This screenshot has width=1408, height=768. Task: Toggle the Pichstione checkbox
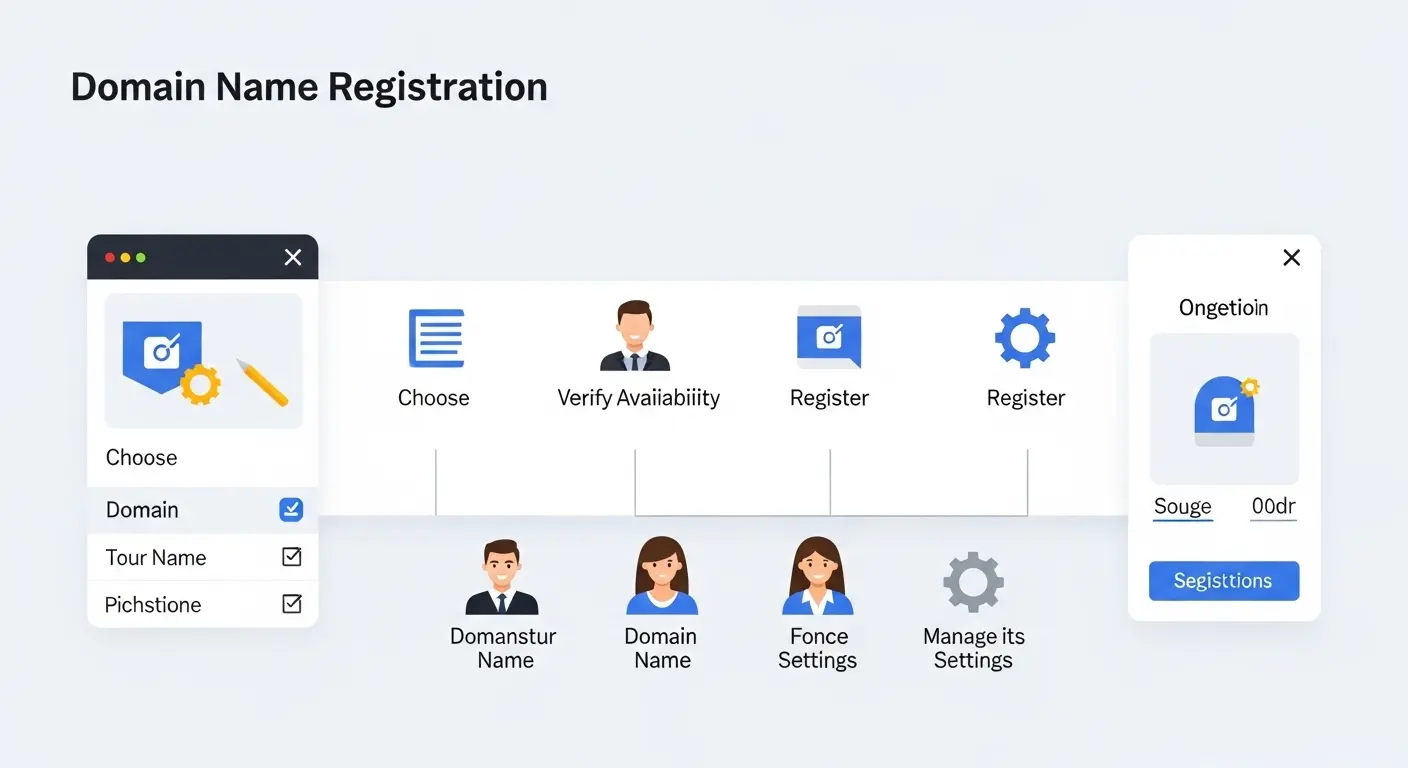pos(292,604)
